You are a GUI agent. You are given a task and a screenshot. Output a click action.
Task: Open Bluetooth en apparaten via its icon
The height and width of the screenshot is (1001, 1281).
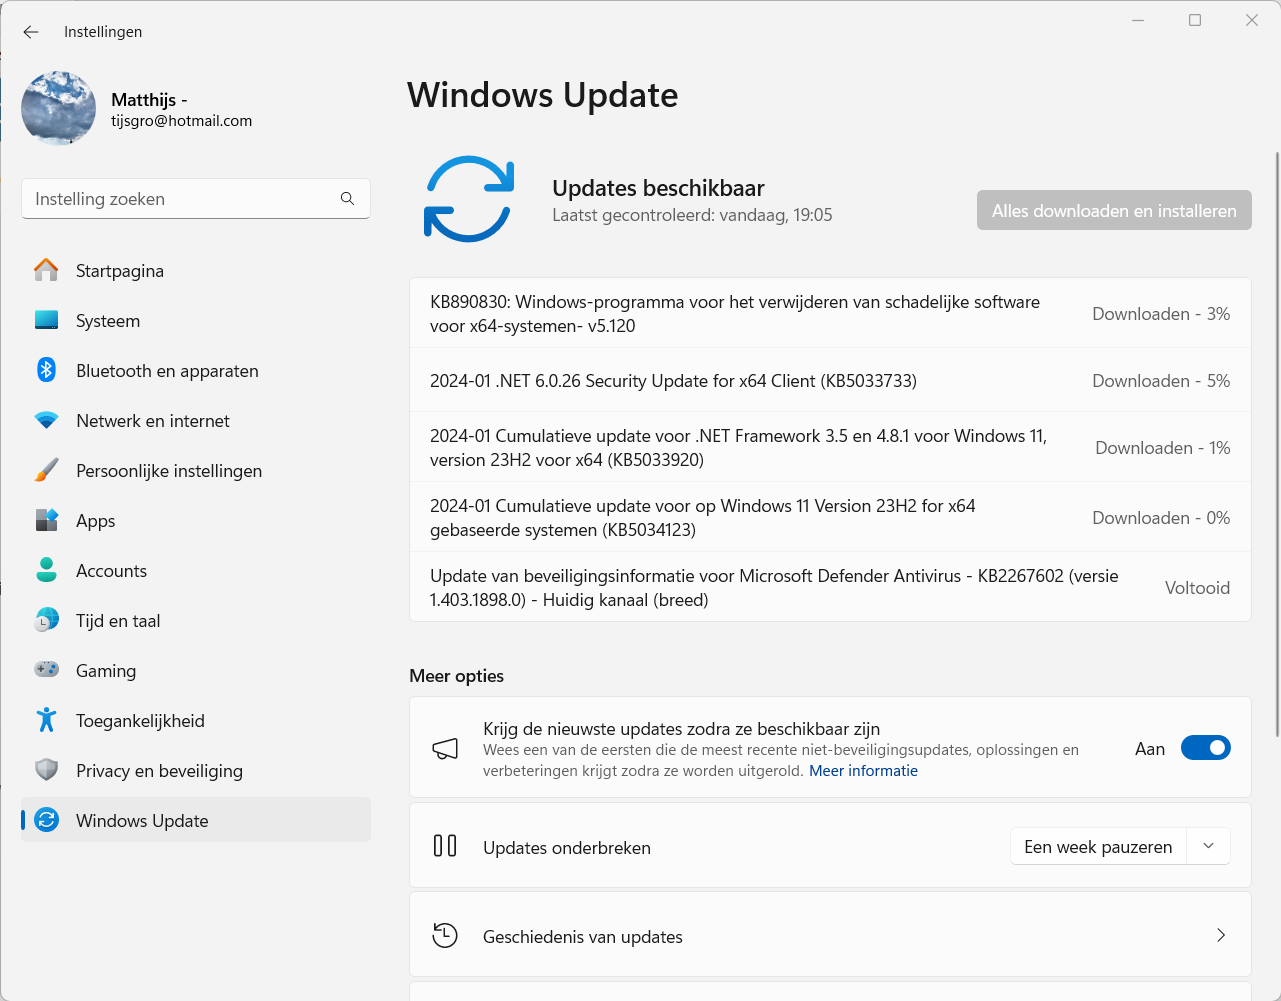[46, 370]
